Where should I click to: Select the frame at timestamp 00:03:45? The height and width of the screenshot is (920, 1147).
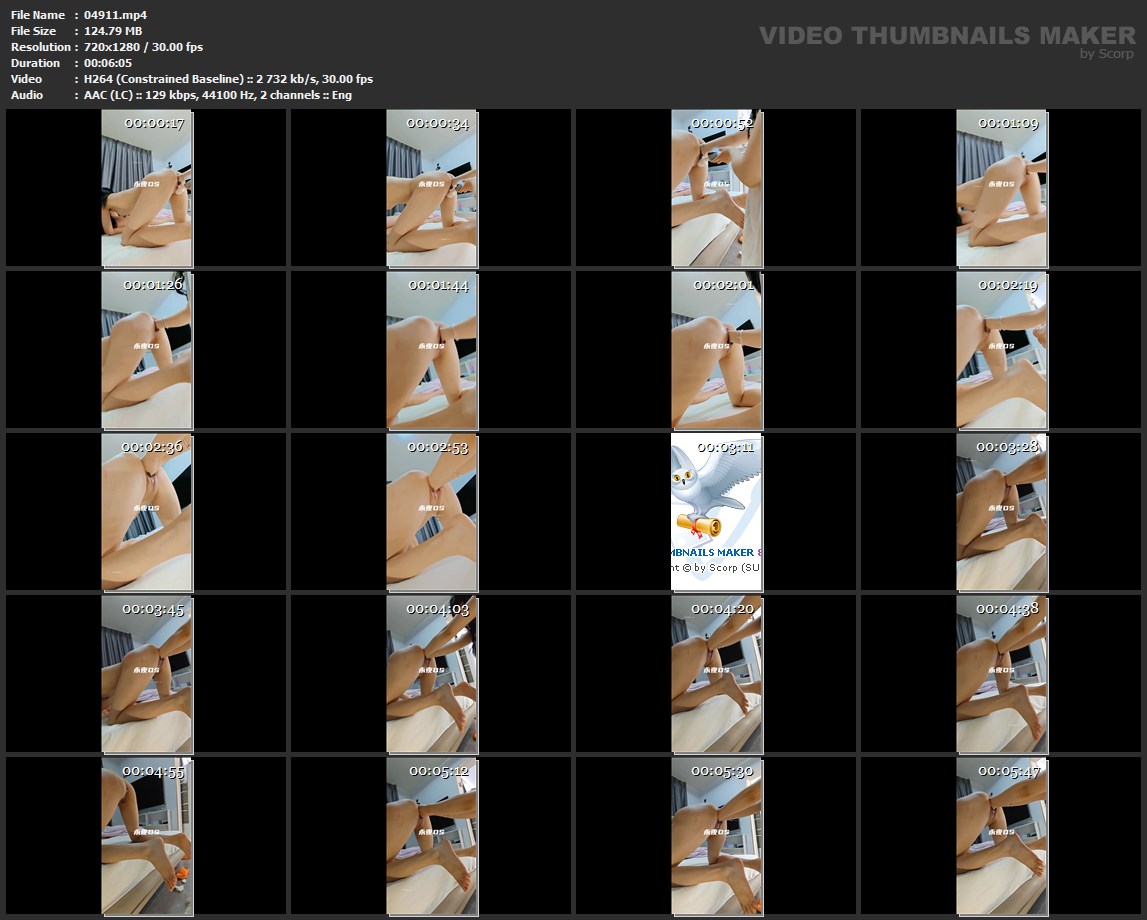(146, 674)
